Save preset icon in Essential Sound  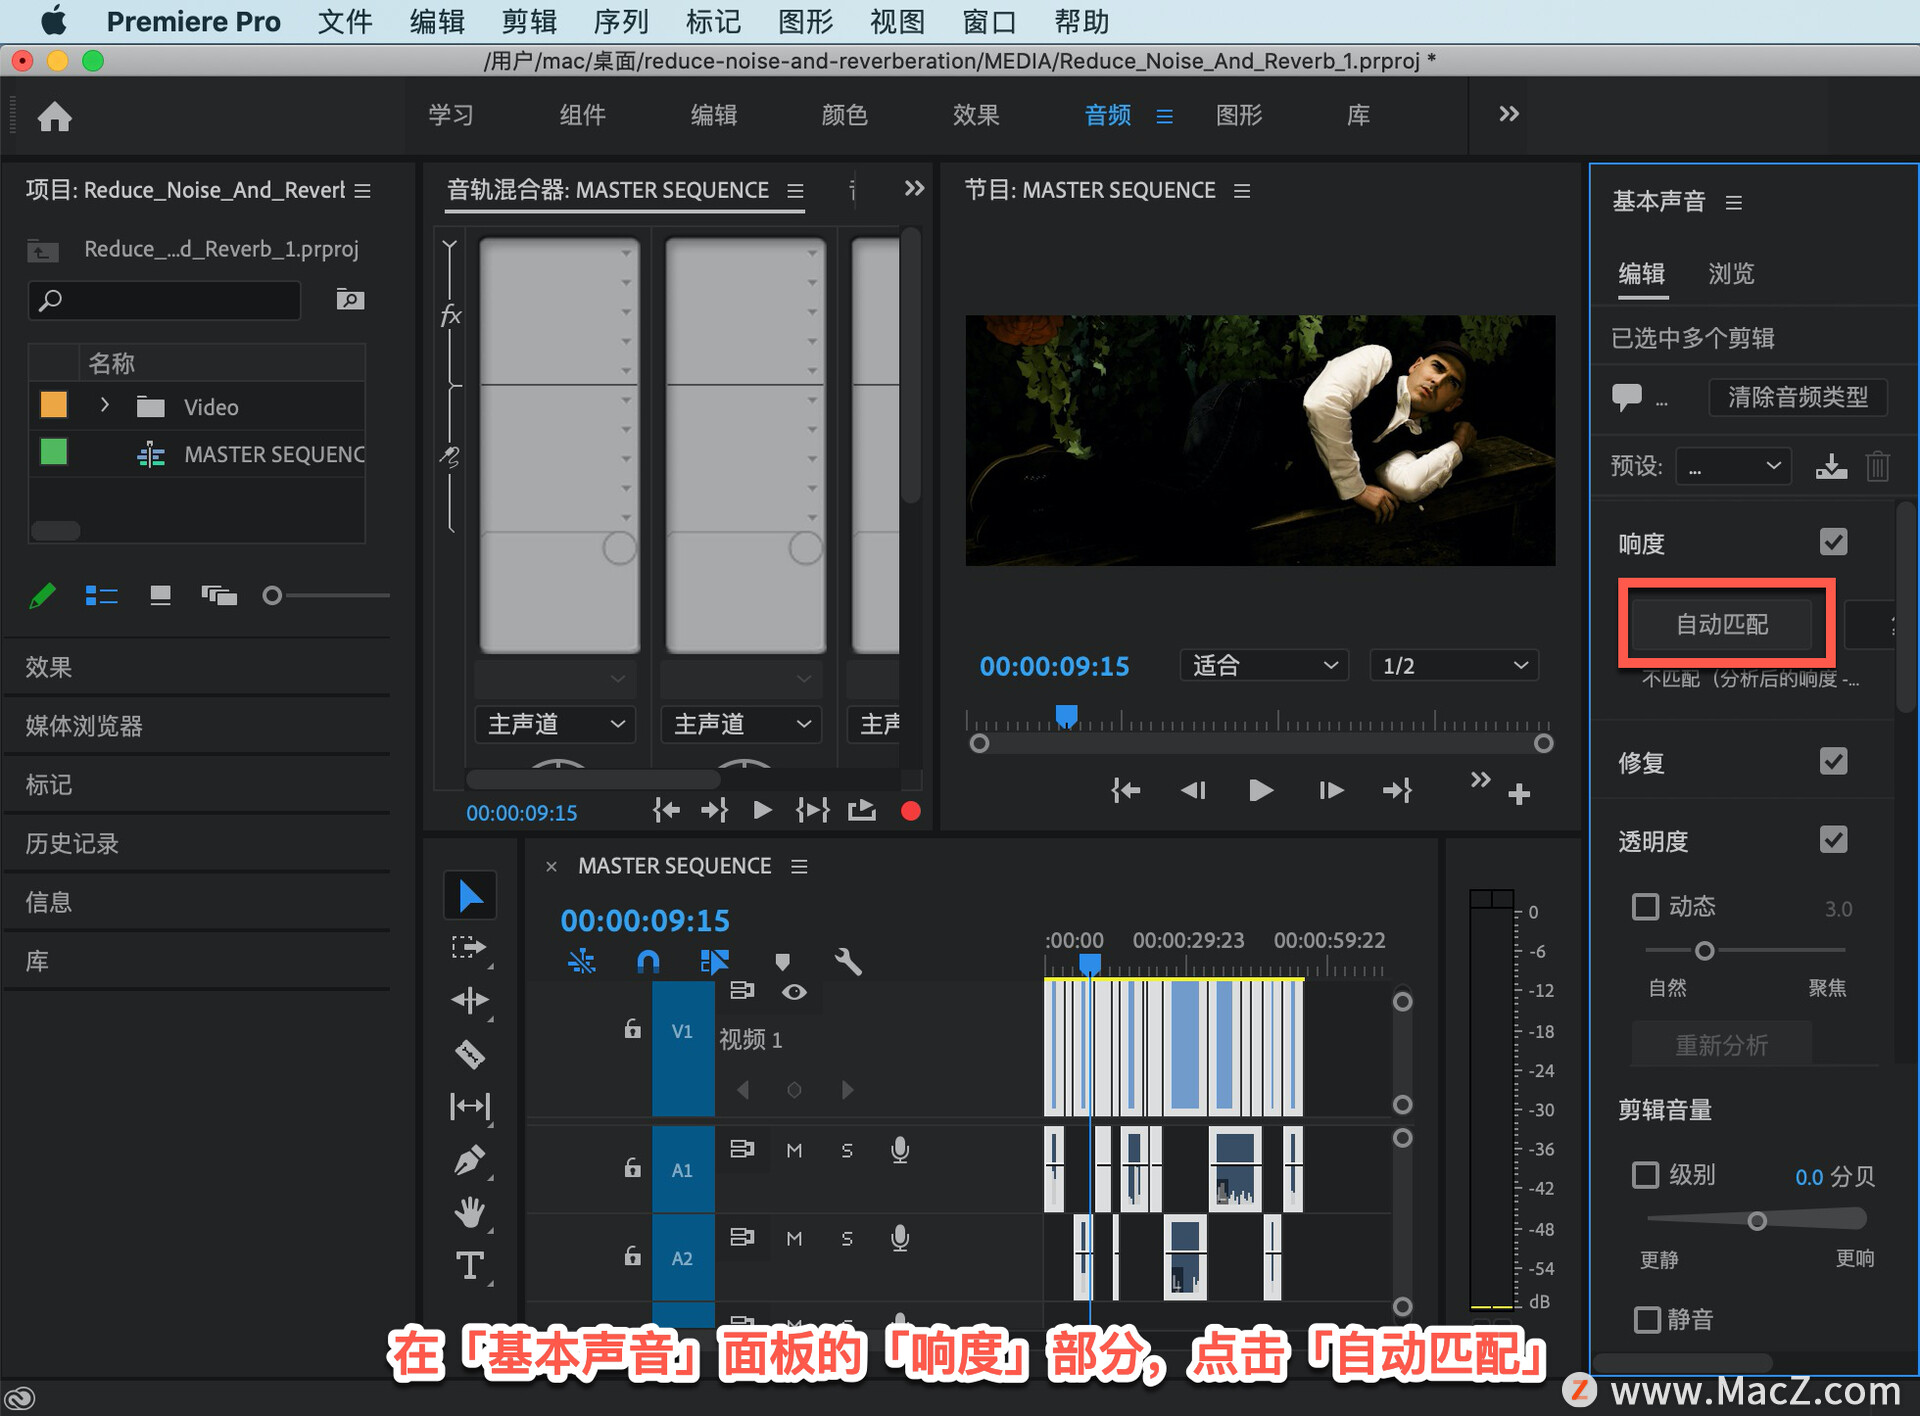point(1831,466)
